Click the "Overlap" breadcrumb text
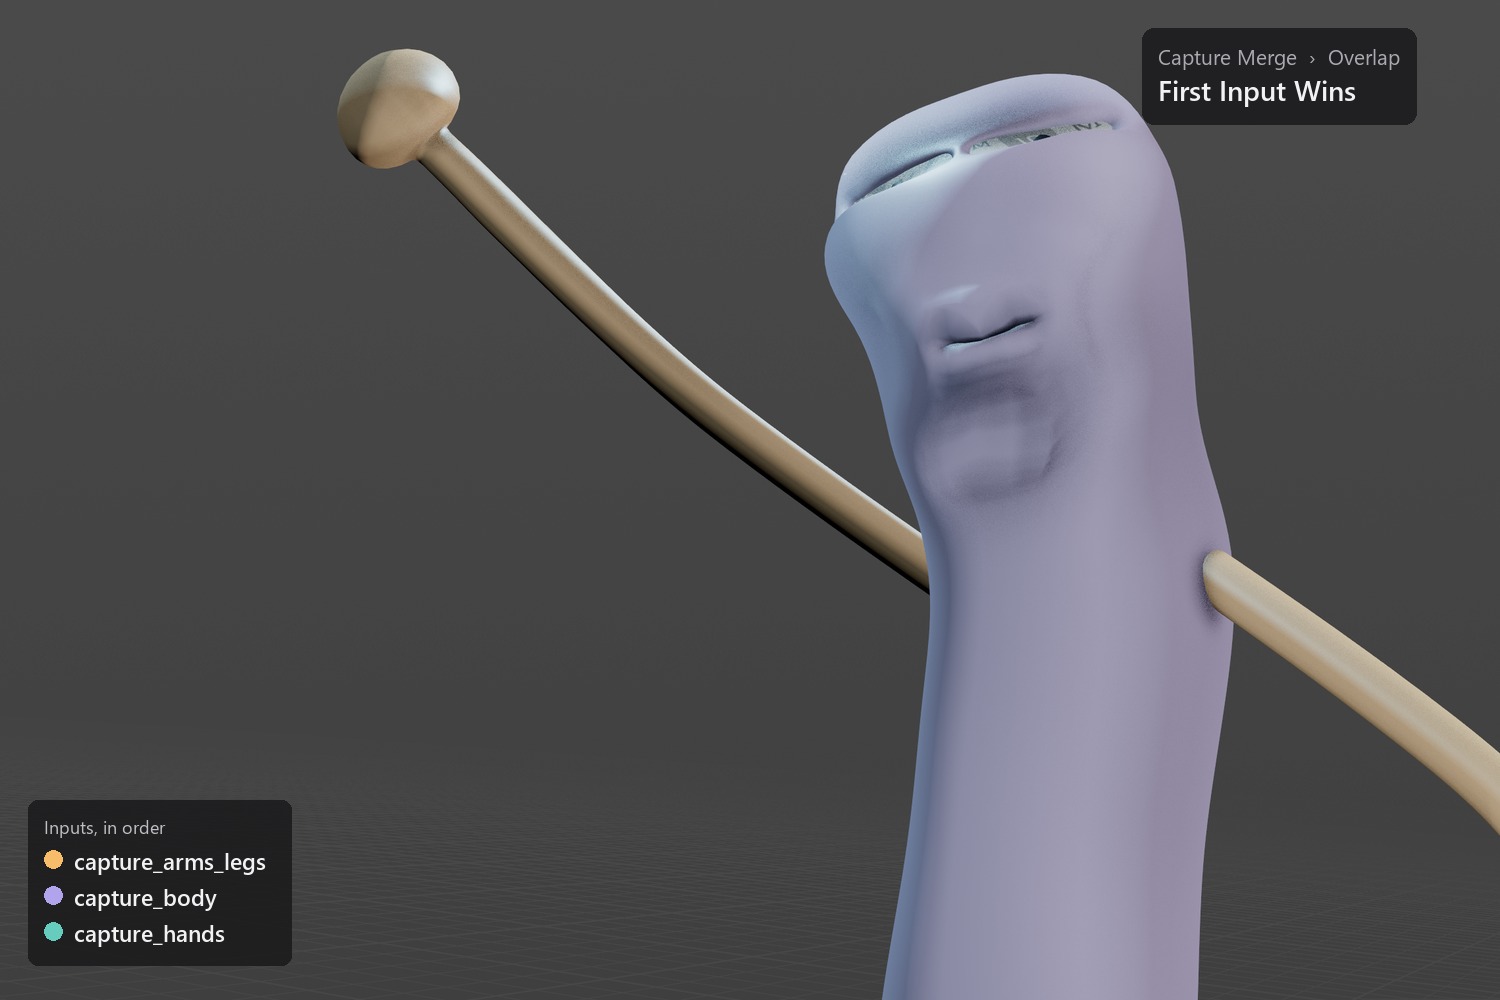1500x1000 pixels. click(1364, 58)
